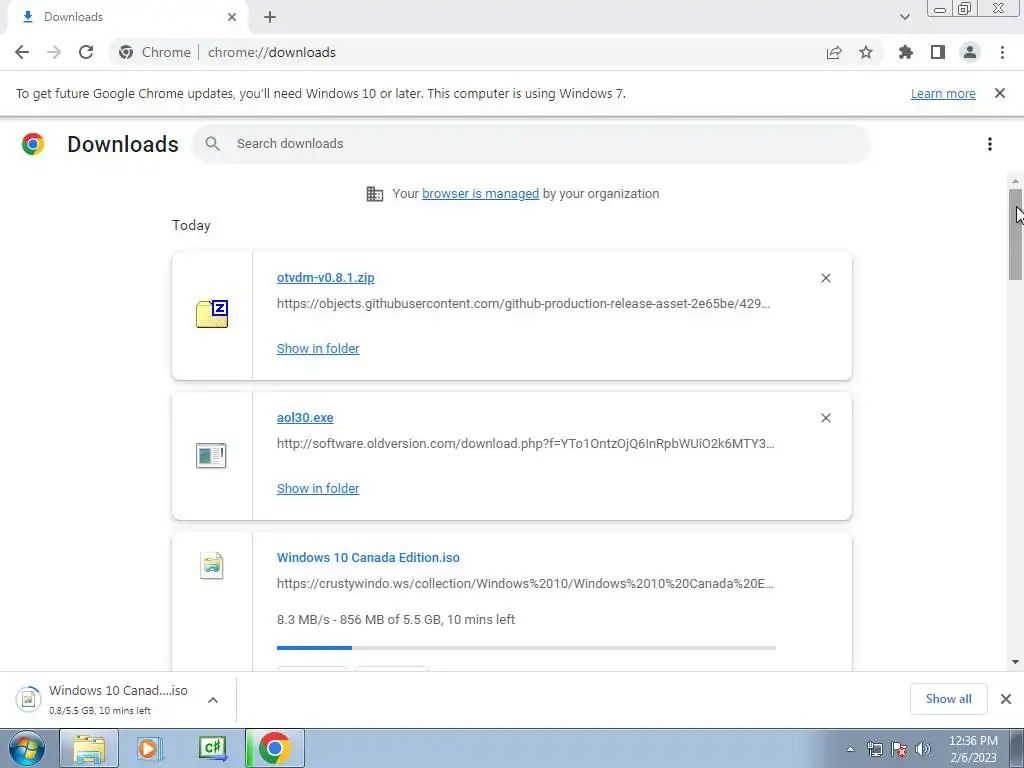Switch to Chrome on the taskbar
Viewport: 1024px width, 768px height.
[274, 748]
